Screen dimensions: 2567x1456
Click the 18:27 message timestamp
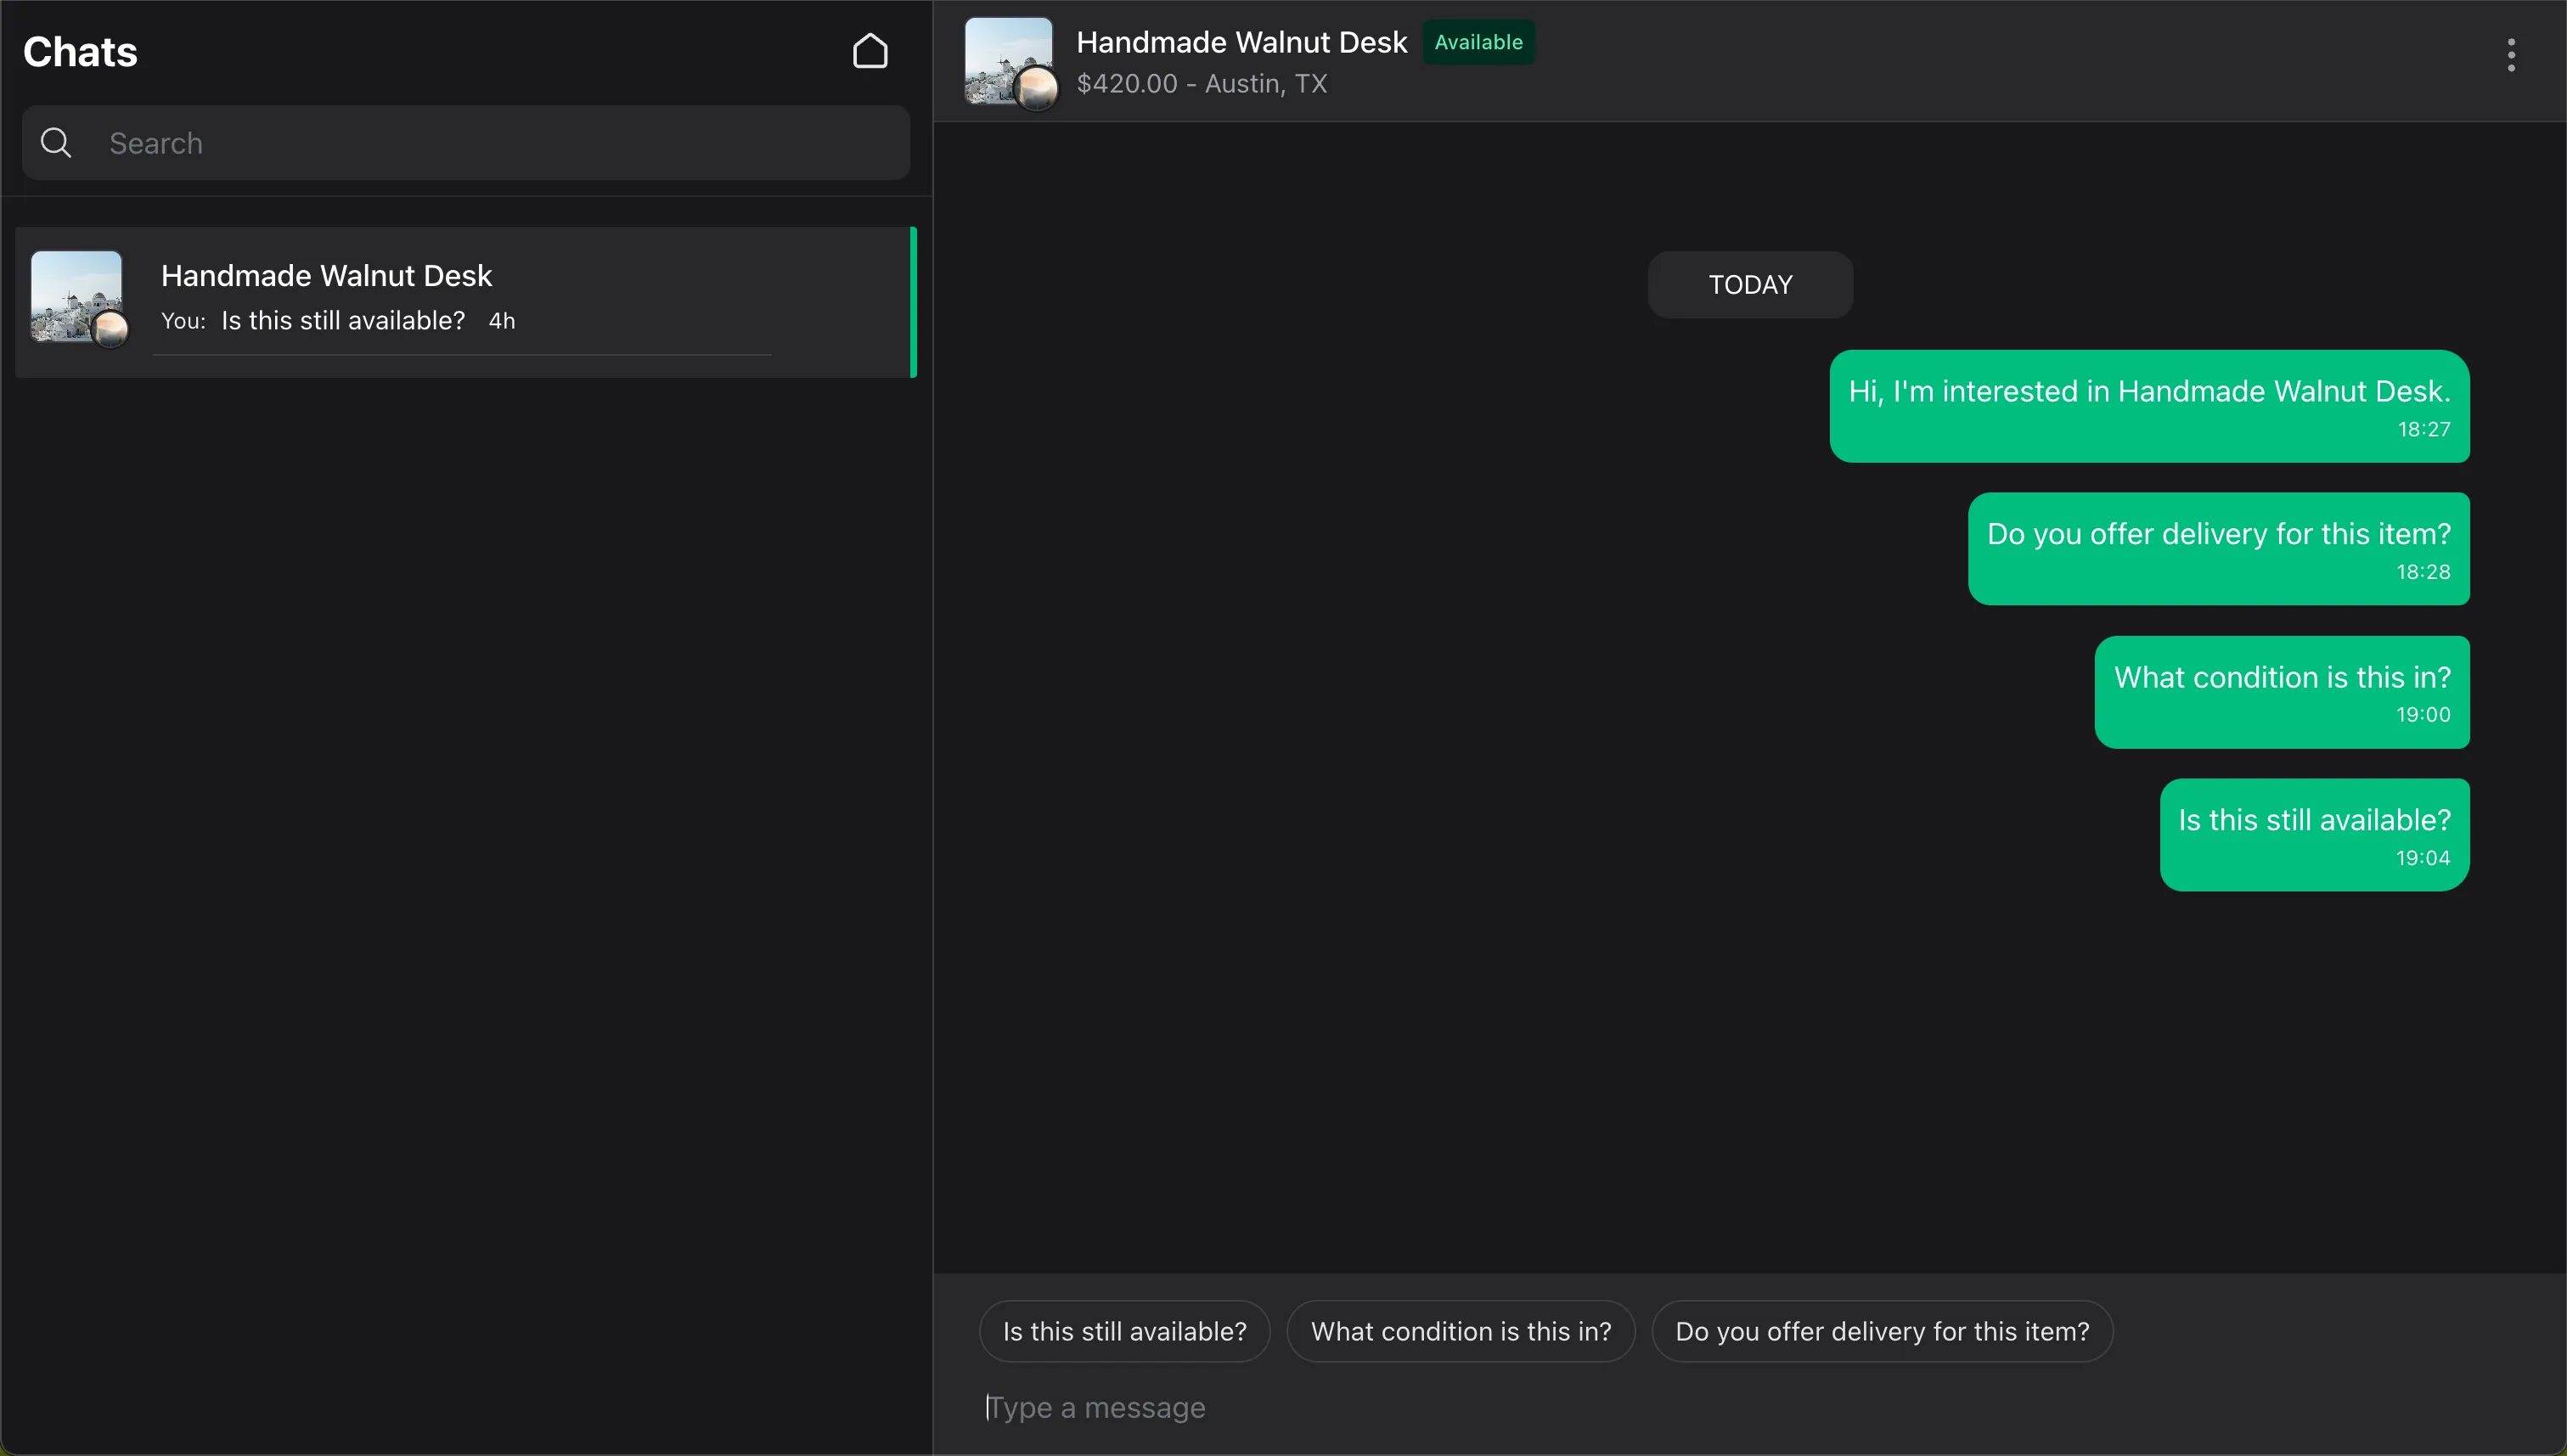2423,429
